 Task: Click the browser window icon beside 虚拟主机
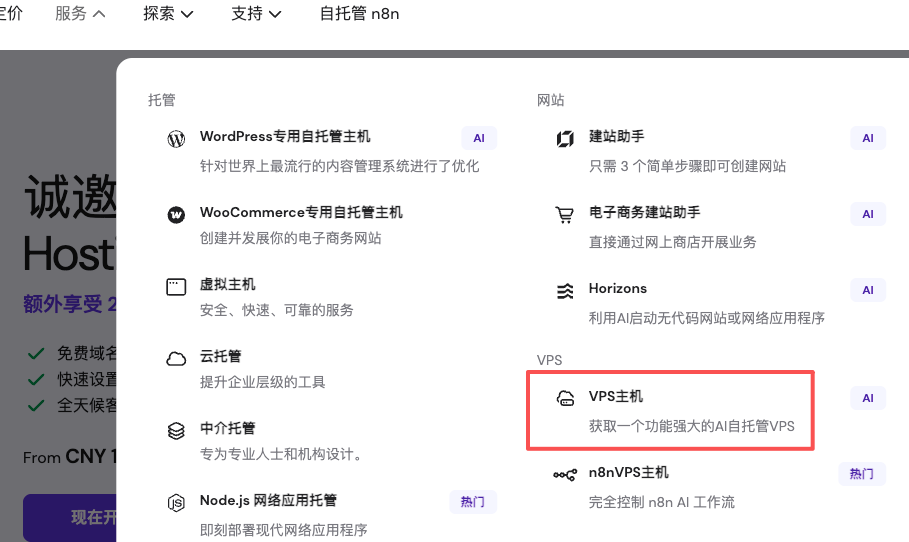(x=176, y=287)
